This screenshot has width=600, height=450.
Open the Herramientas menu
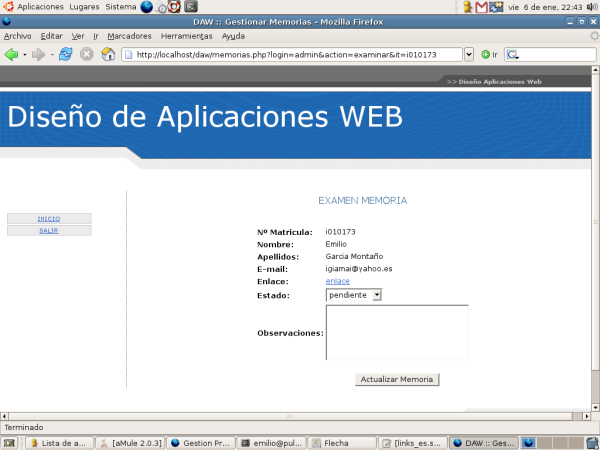186,35
